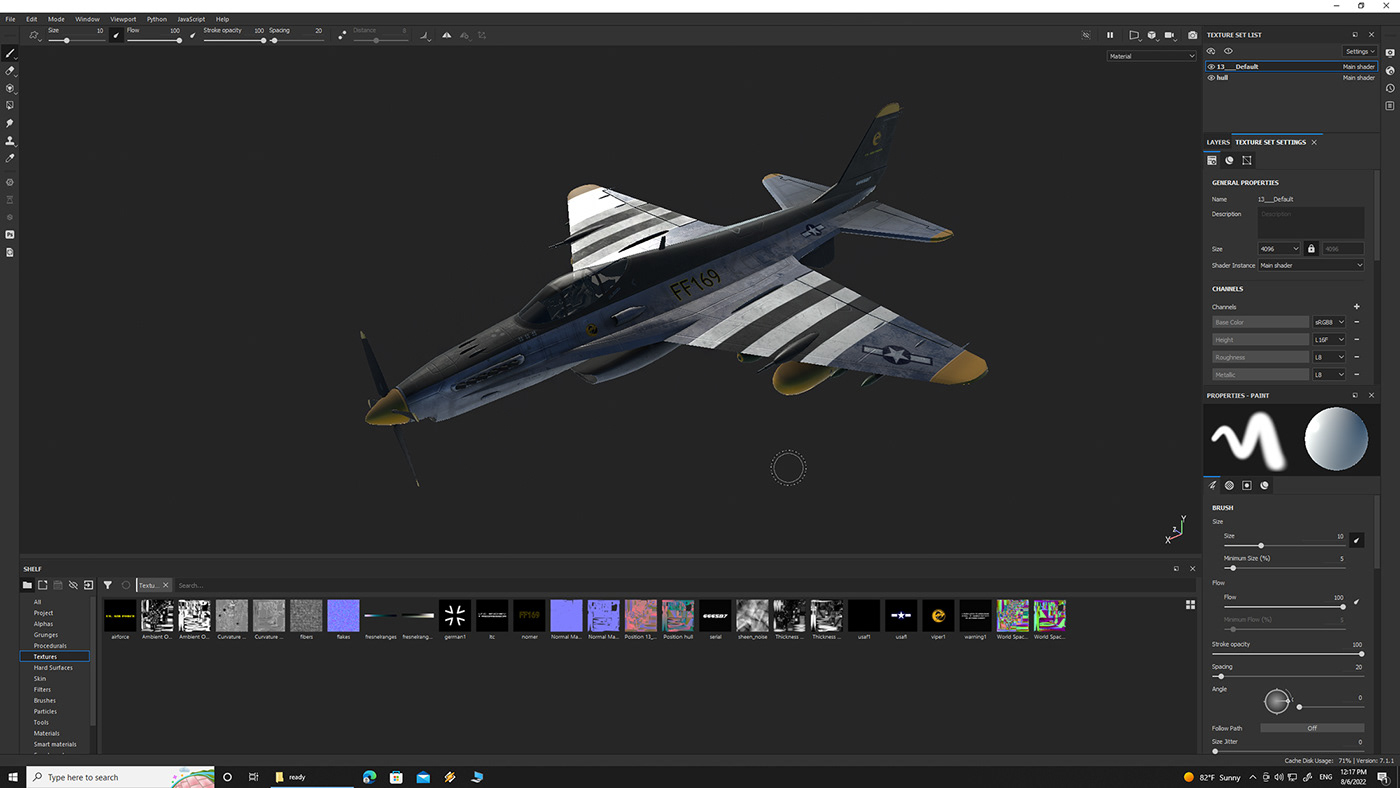This screenshot has width=1400, height=788.
Task: Select the Polygon Fill tool
Action: click(x=10, y=104)
